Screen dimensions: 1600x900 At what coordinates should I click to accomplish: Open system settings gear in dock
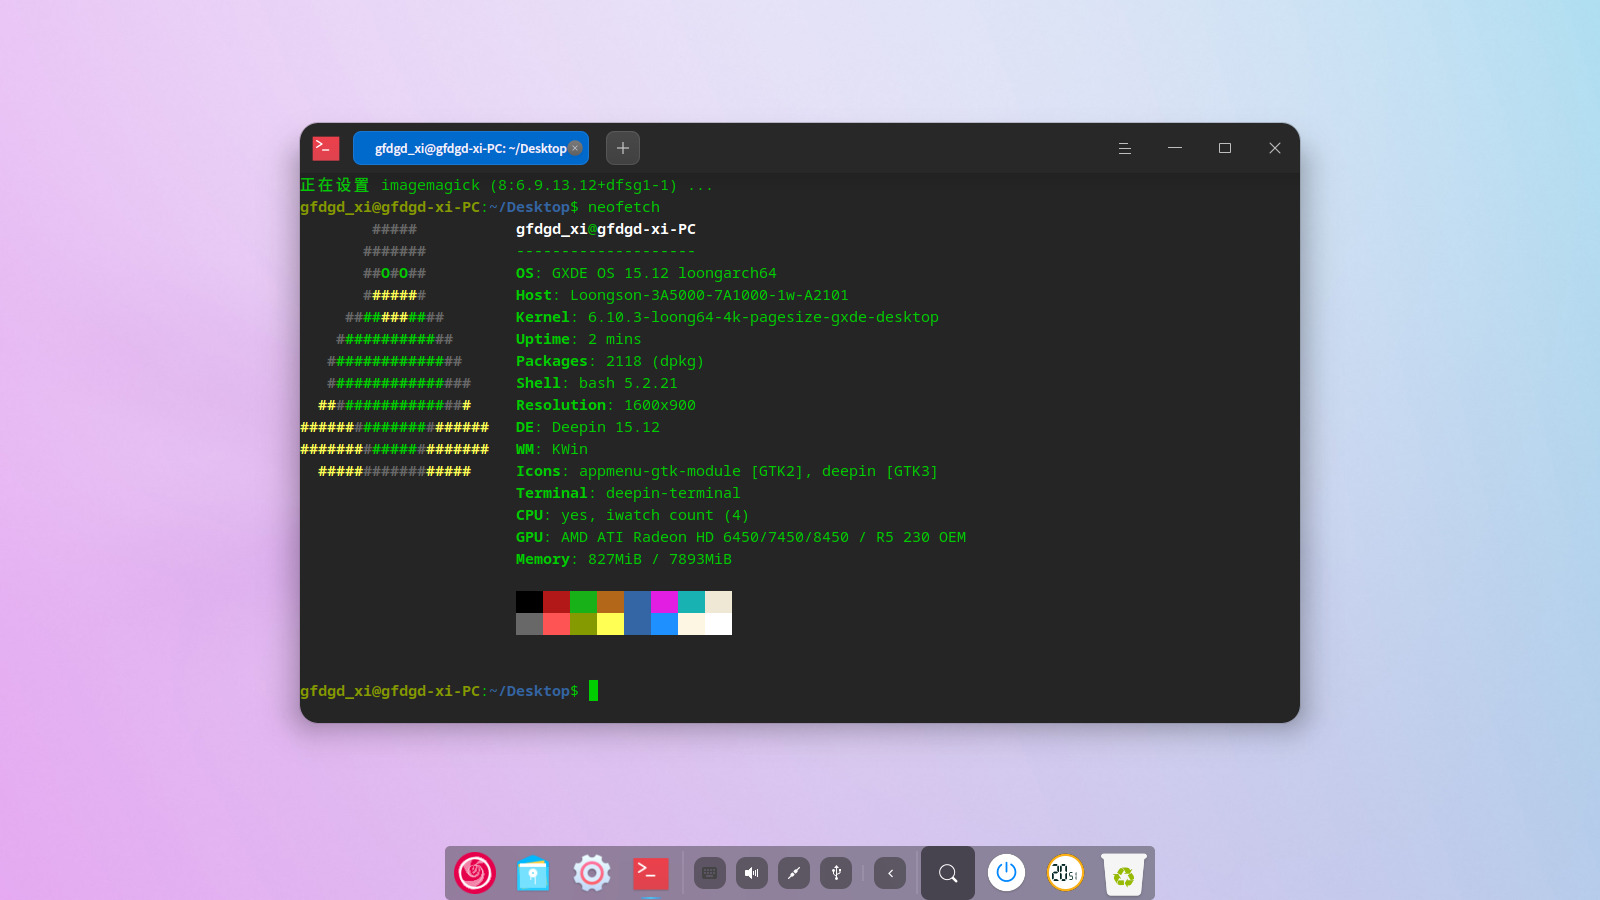(x=591, y=873)
